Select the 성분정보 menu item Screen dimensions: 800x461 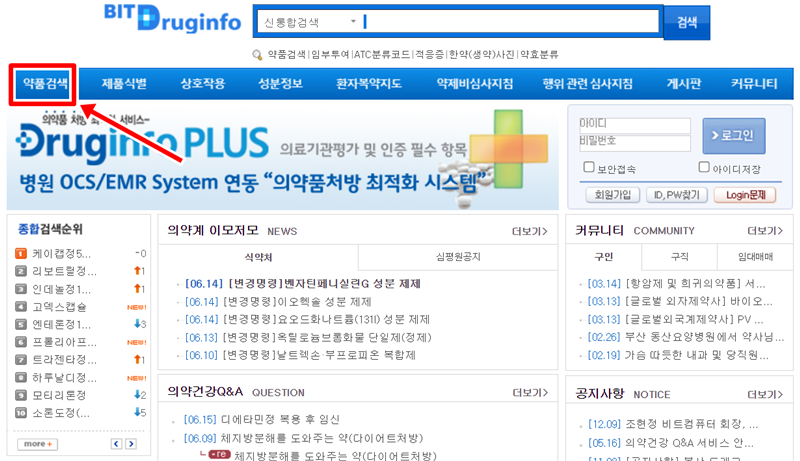pos(280,84)
